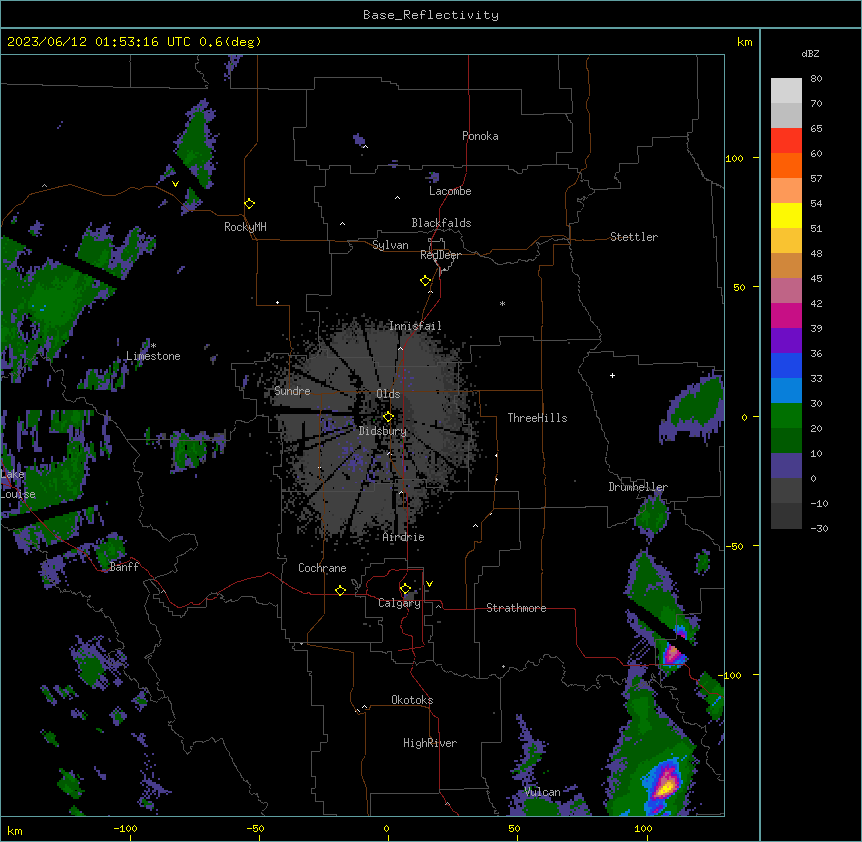Click the HighRiver town label
Viewport: 862px width, 842px height.
click(429, 743)
